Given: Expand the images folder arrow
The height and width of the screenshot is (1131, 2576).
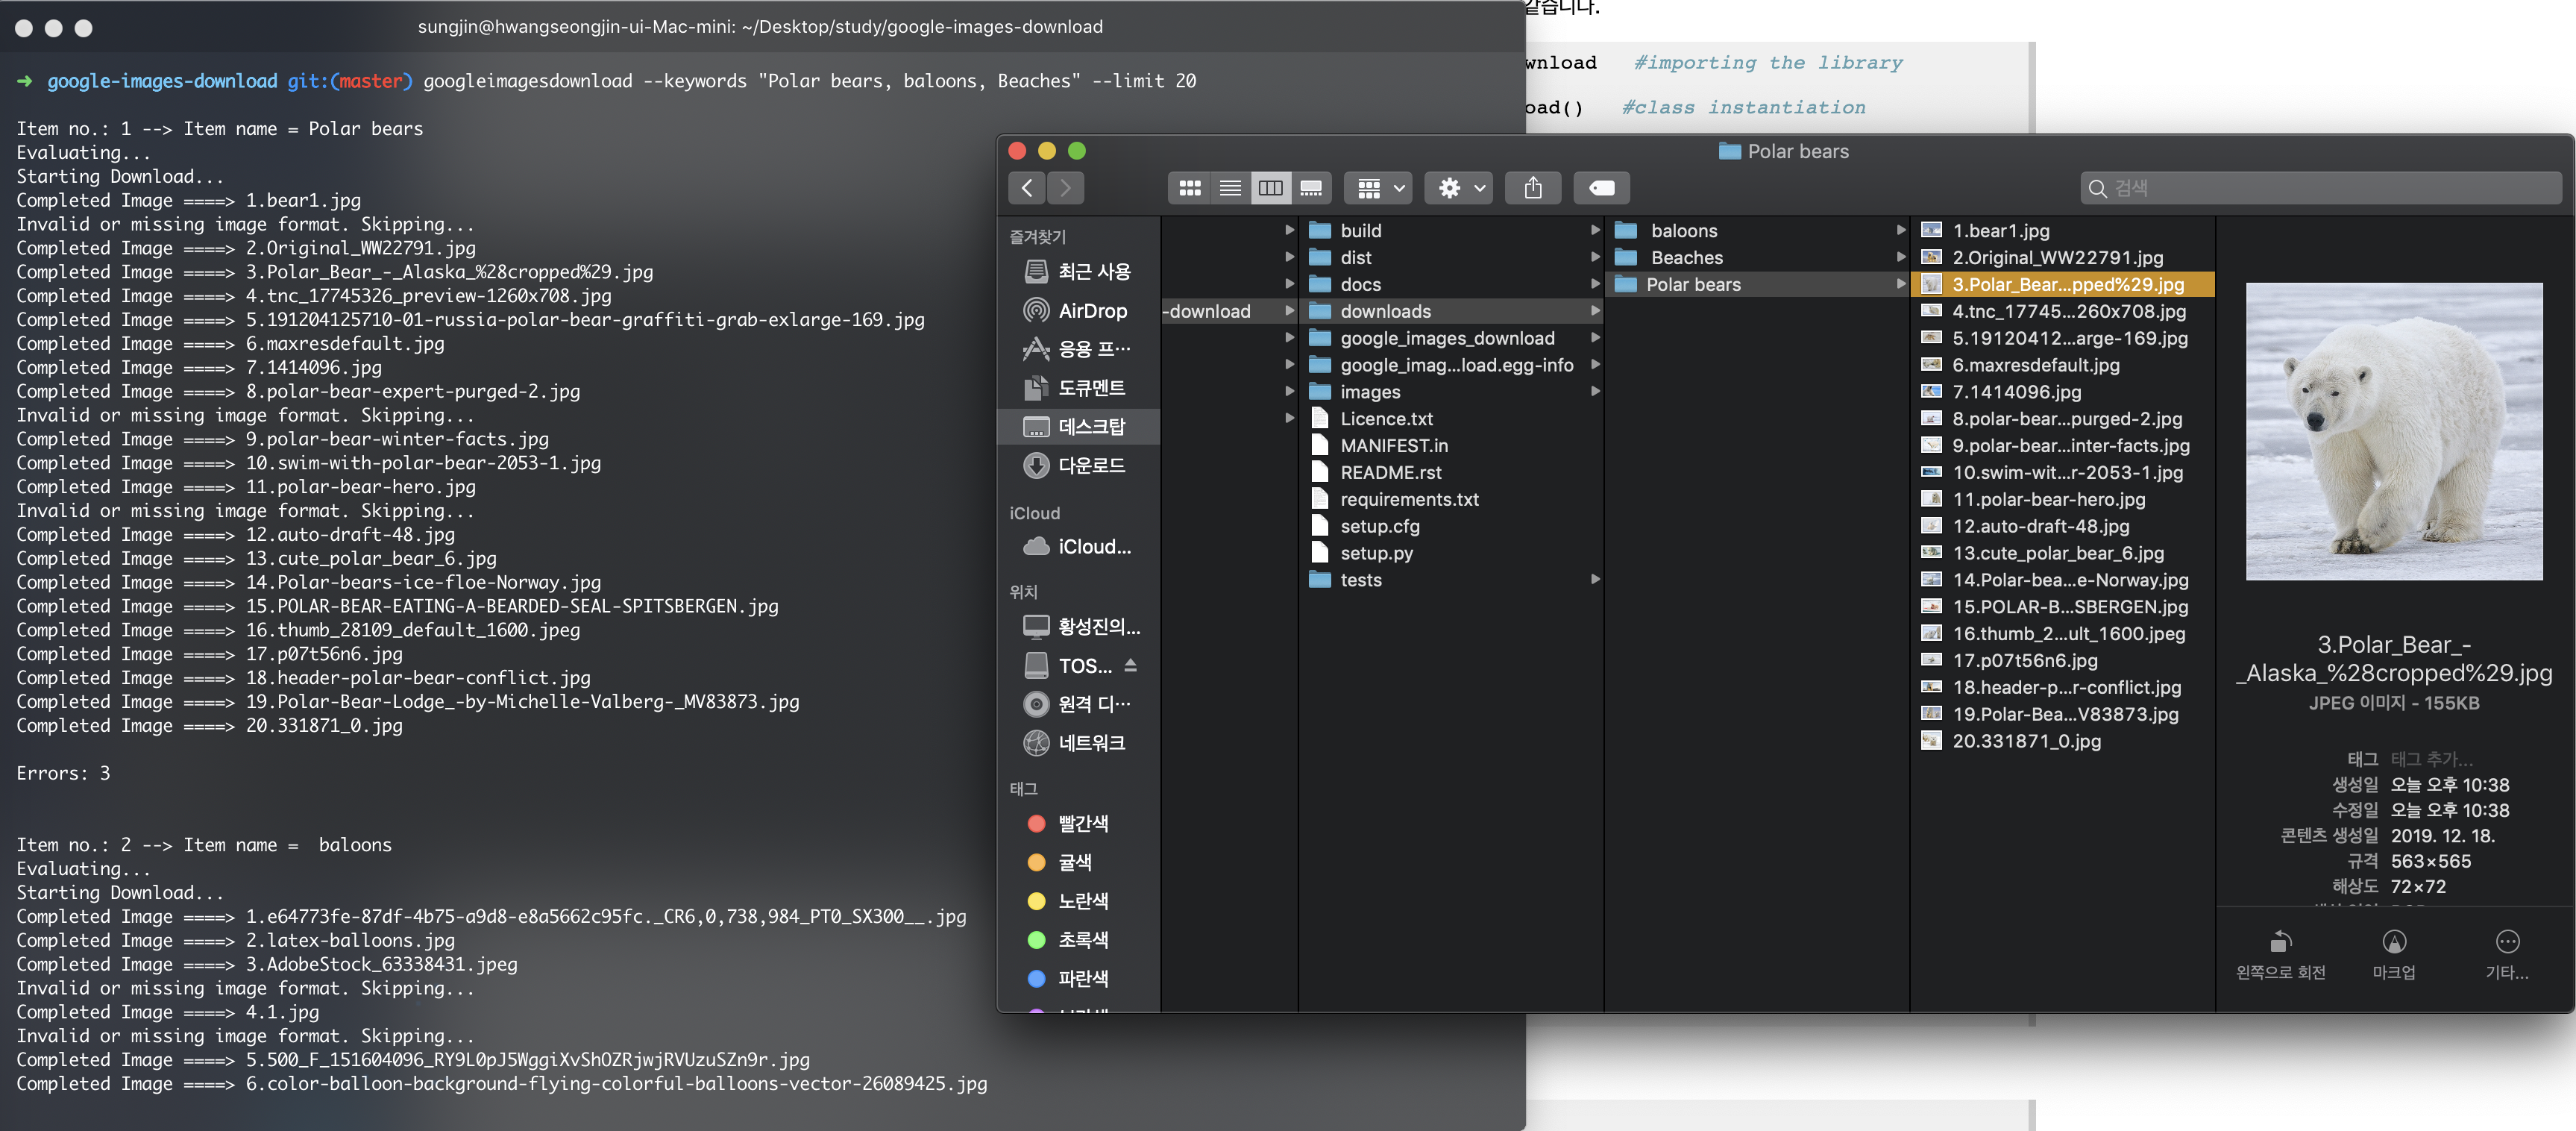Looking at the screenshot, I should 1595,392.
